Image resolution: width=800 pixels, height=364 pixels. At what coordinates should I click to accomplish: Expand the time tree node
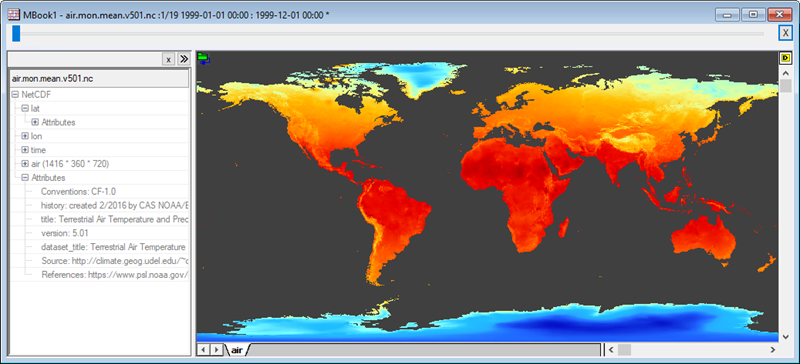click(25, 150)
